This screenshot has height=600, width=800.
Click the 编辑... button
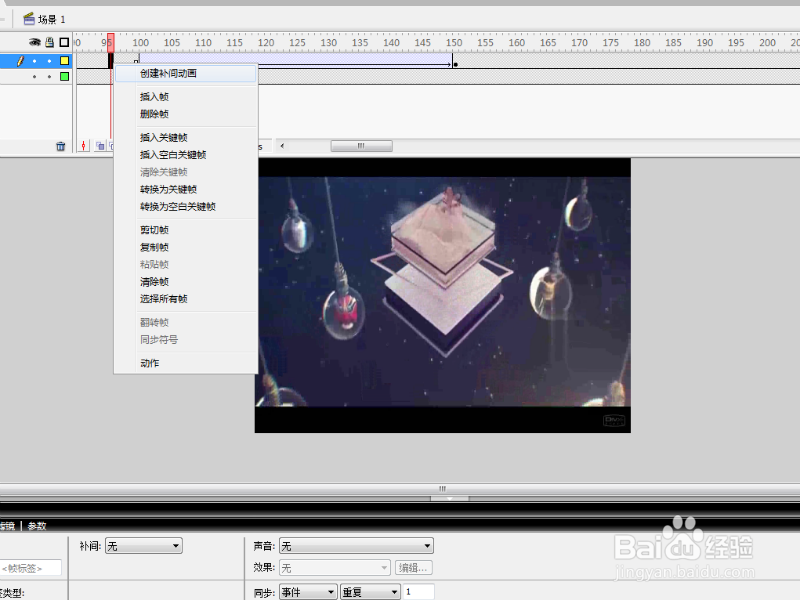click(x=414, y=568)
